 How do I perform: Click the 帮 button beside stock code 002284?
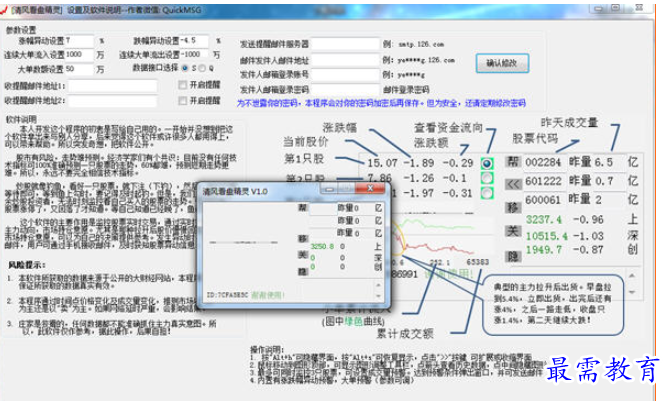[x=513, y=162]
